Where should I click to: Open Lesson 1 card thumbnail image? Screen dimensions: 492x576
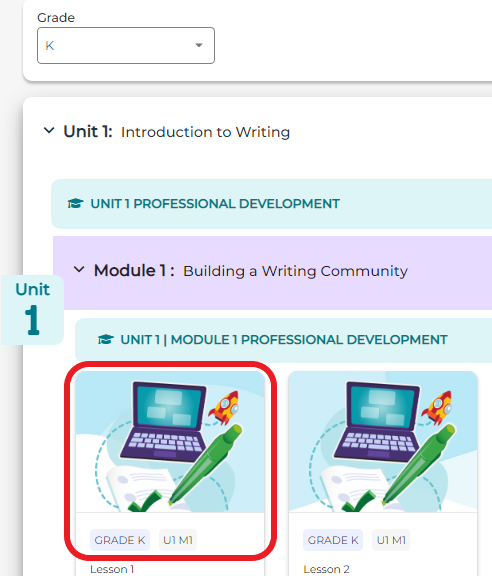click(x=170, y=442)
